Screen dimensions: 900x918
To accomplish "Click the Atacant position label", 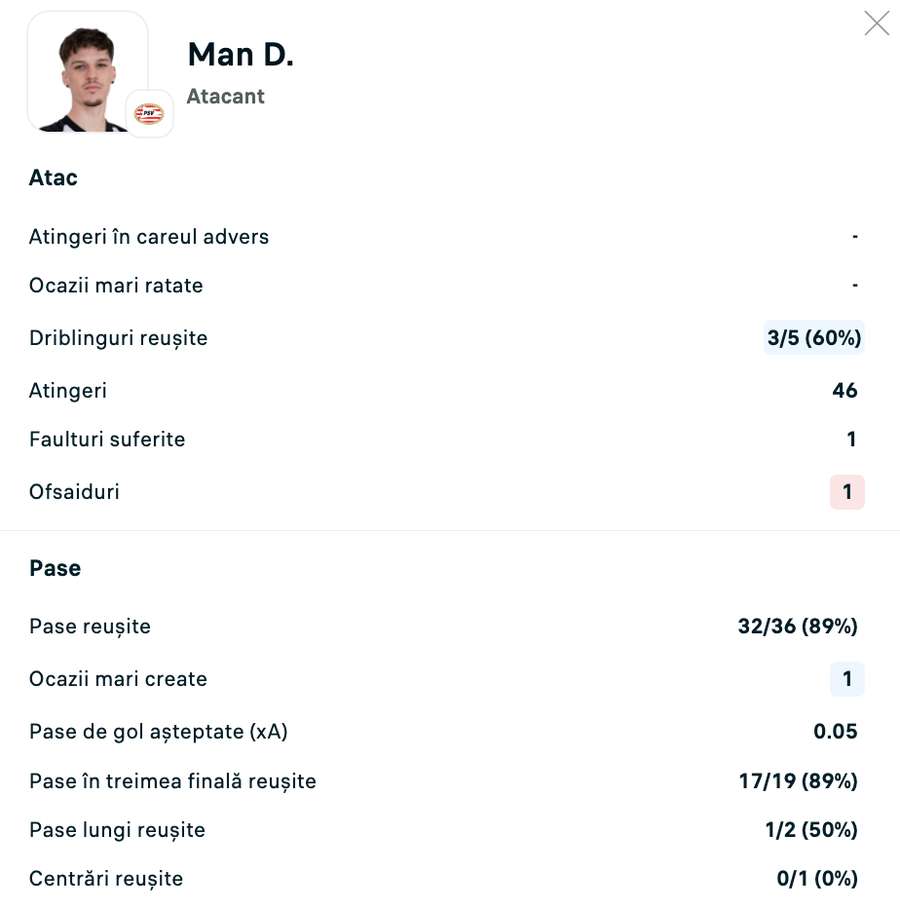I will 225,97.
